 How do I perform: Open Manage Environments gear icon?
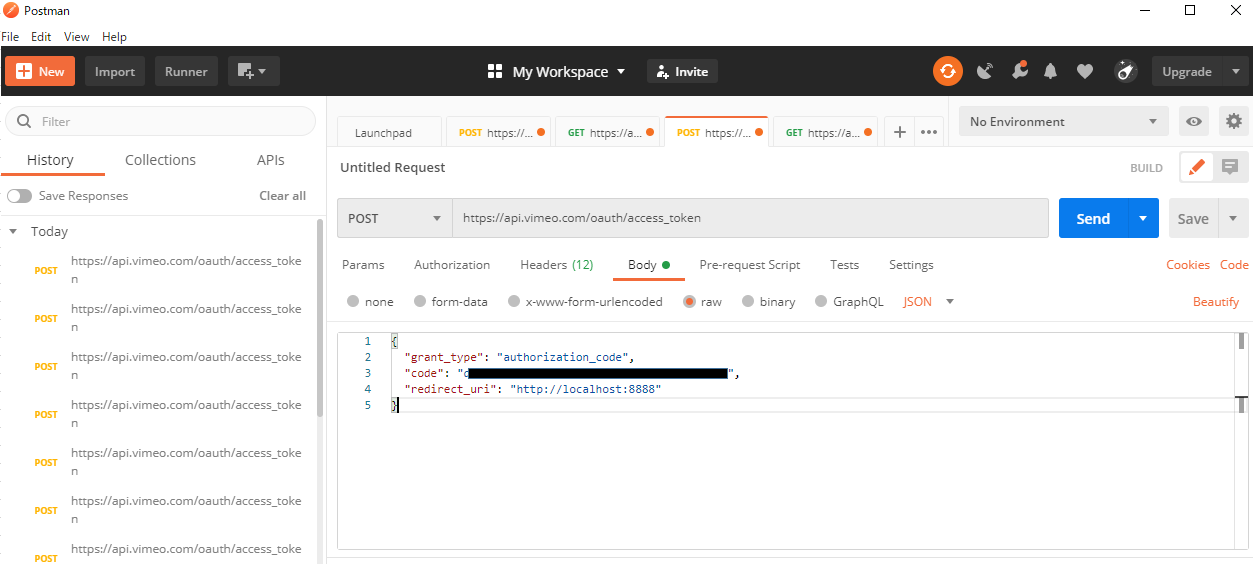point(1234,121)
